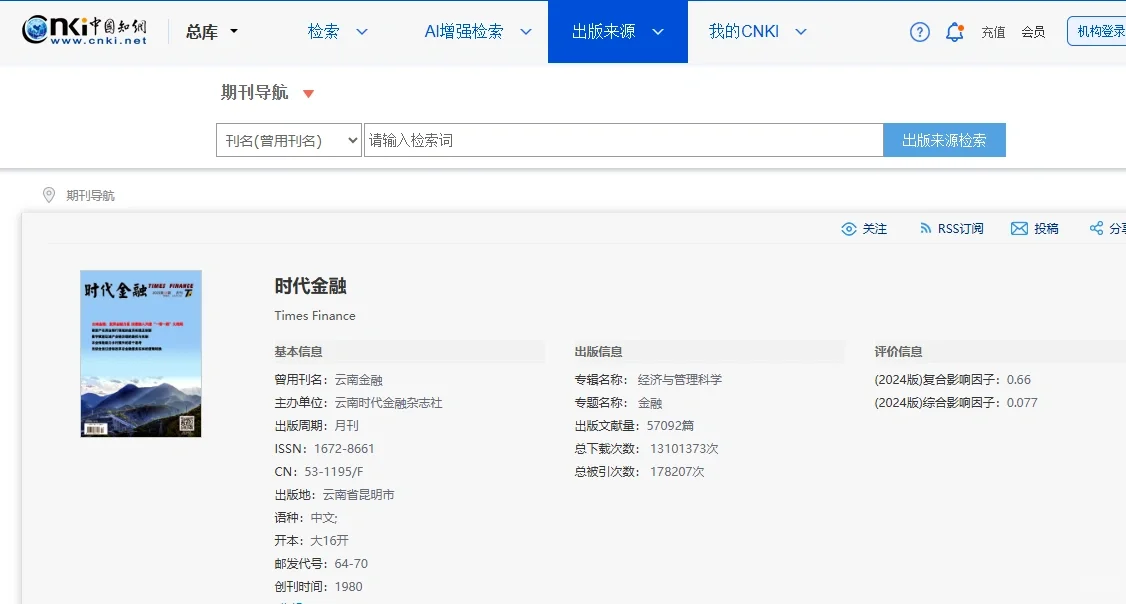Open the 充值 recharge link
The height and width of the screenshot is (604, 1126).
pyautogui.click(x=993, y=32)
